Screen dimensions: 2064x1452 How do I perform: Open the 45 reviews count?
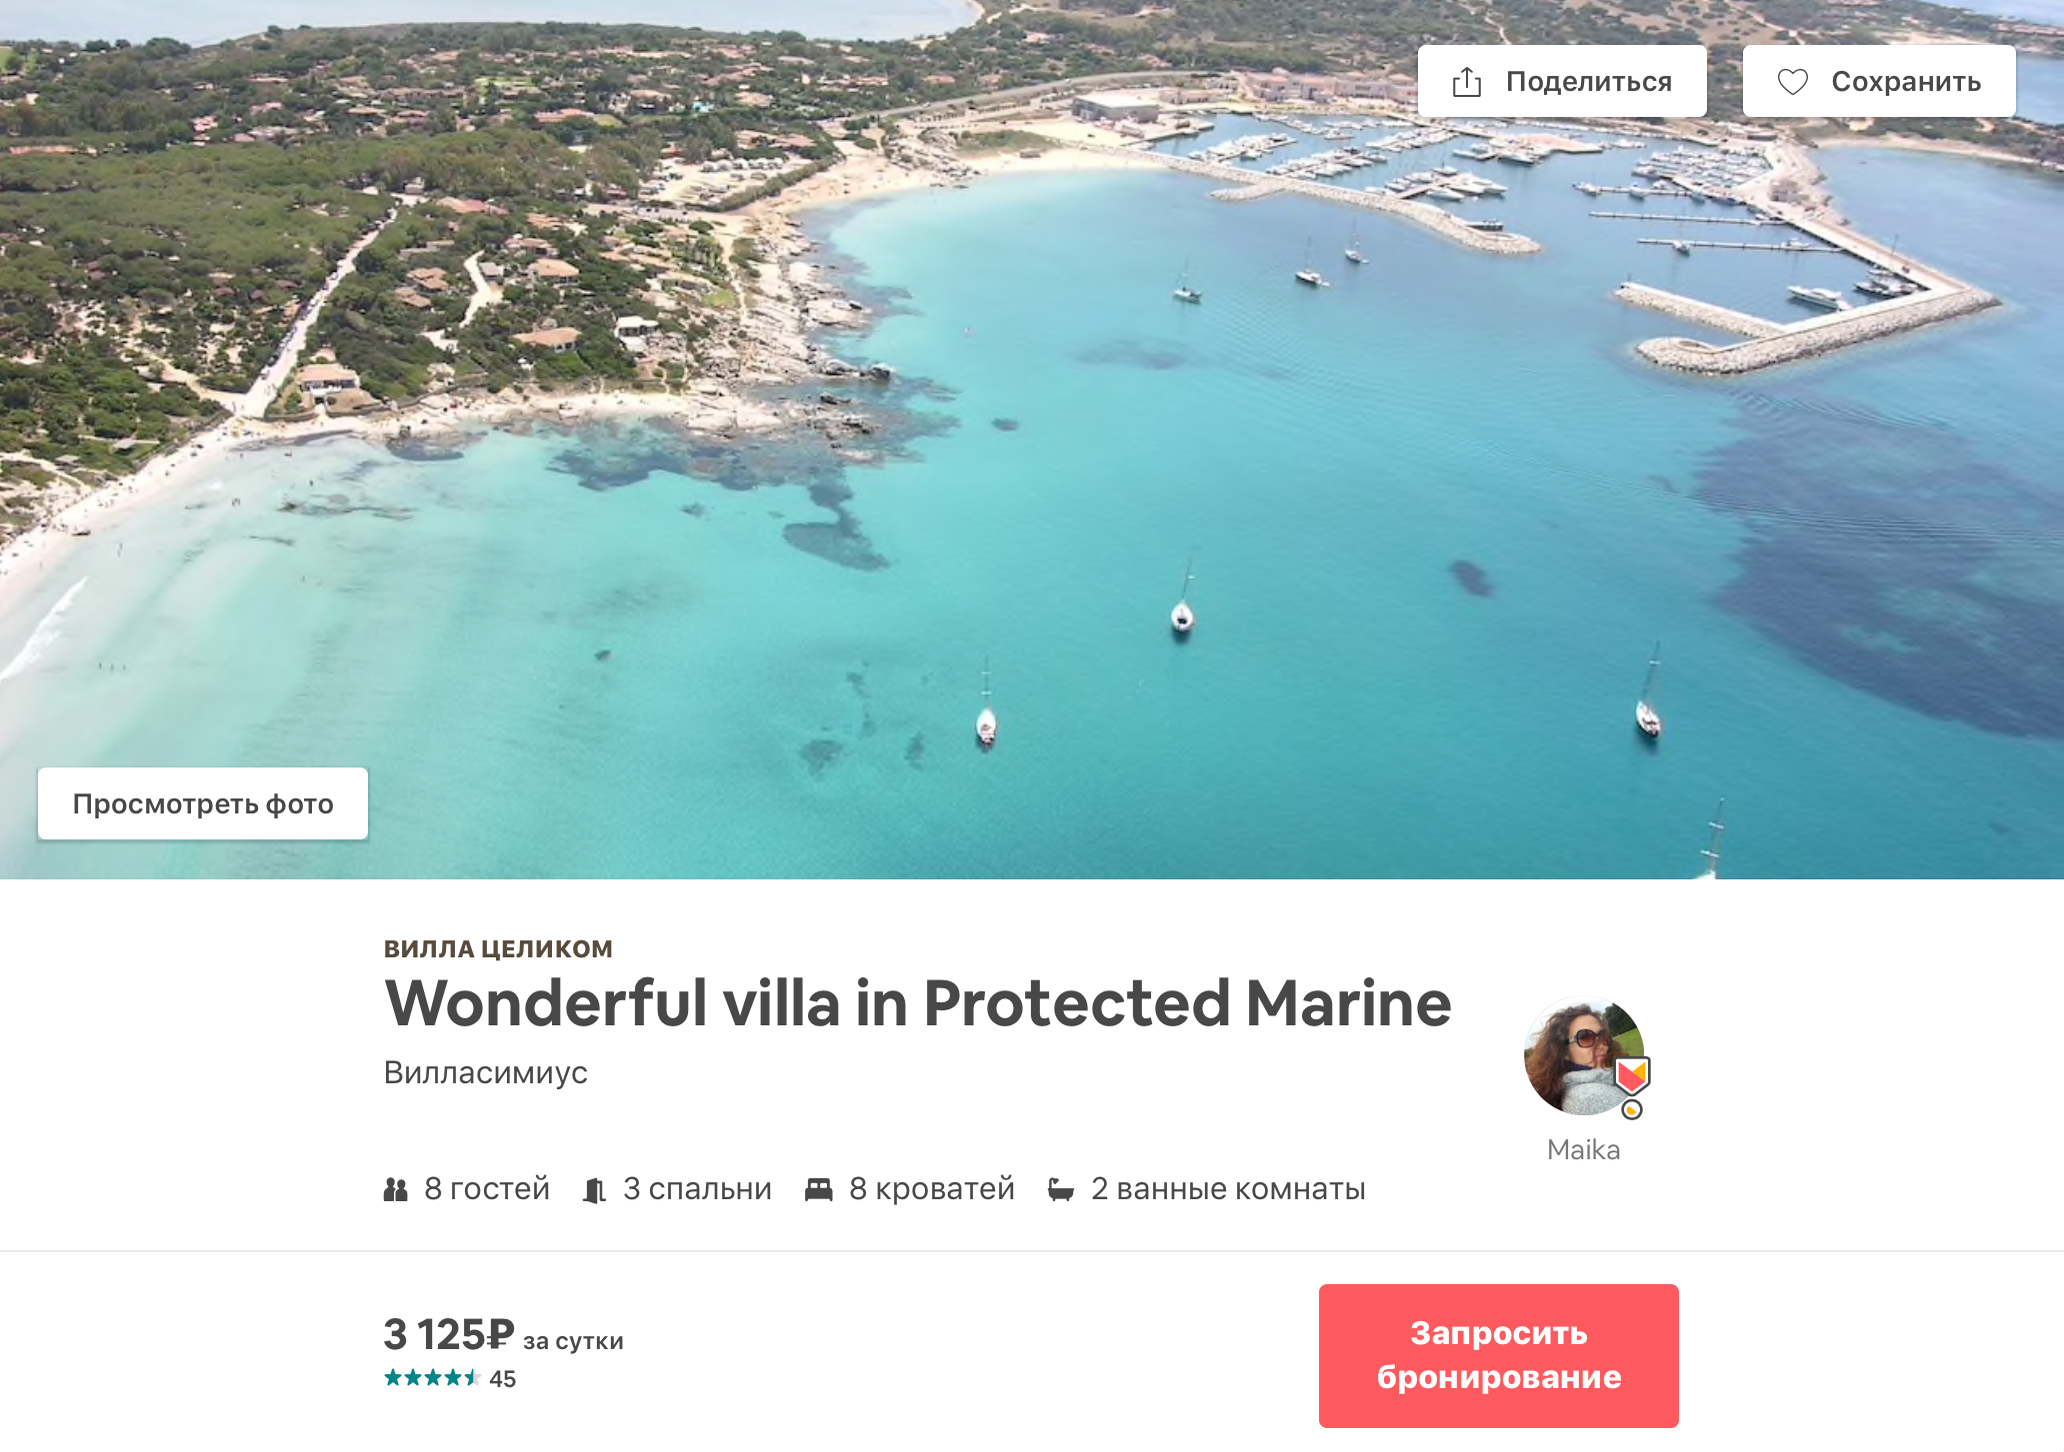(503, 1379)
